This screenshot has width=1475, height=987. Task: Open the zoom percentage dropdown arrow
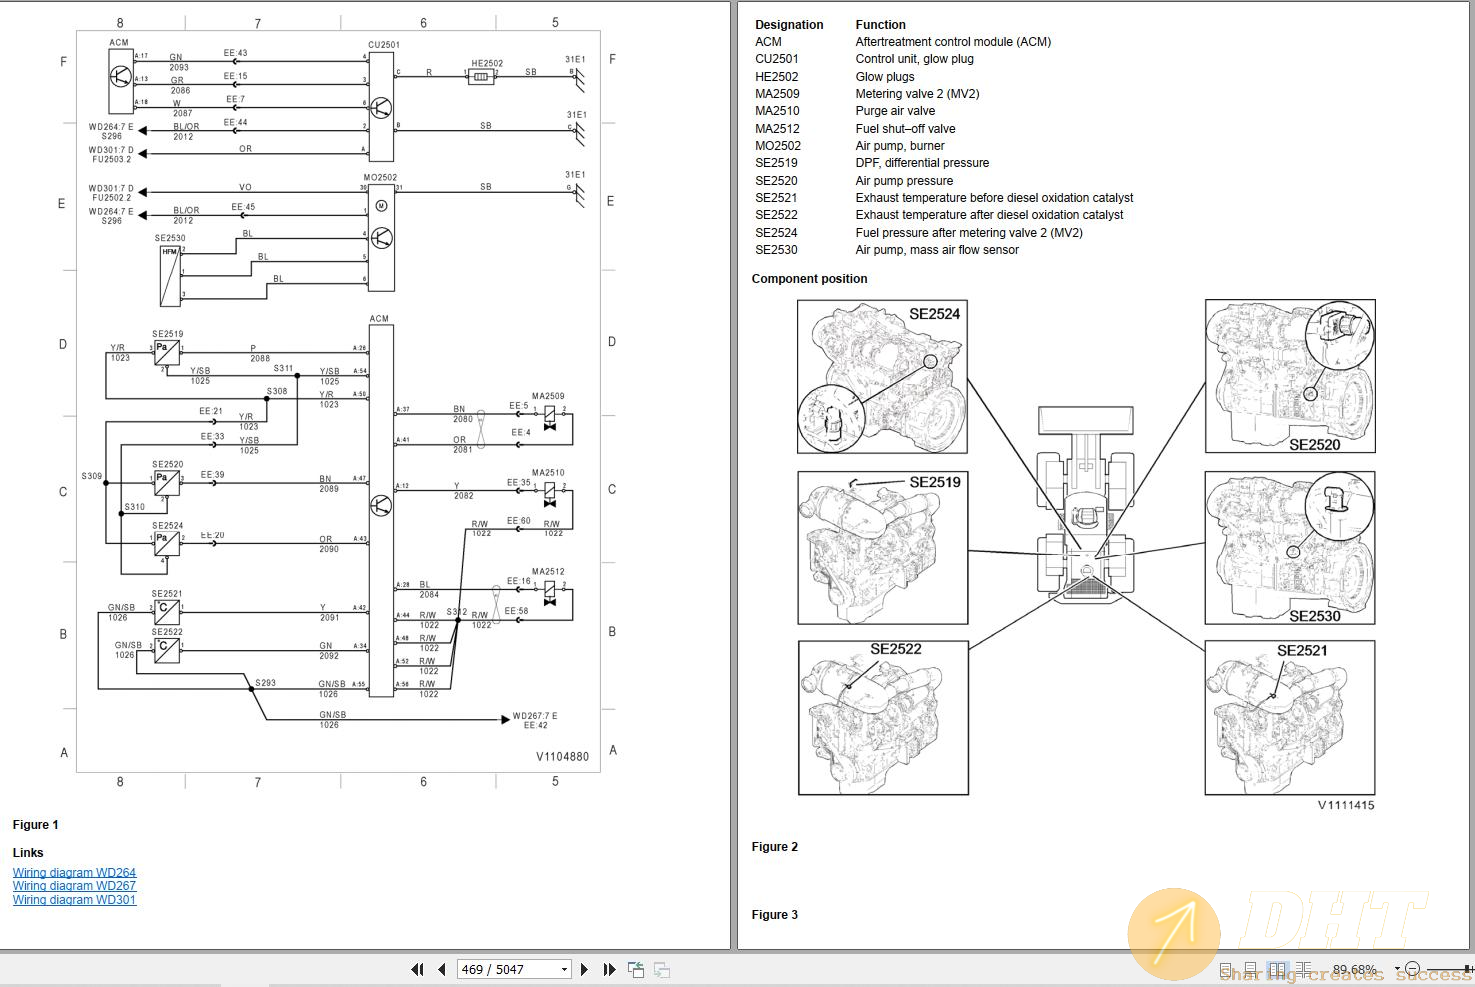pos(1397,969)
